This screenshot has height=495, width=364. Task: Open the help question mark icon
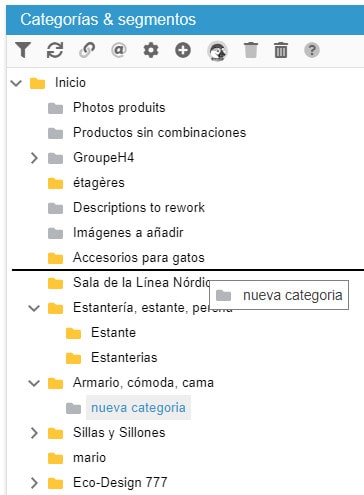312,50
